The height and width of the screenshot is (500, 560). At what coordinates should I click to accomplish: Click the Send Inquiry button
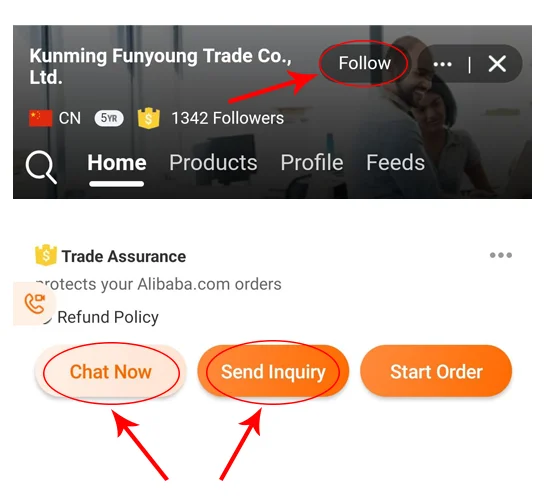coord(273,371)
